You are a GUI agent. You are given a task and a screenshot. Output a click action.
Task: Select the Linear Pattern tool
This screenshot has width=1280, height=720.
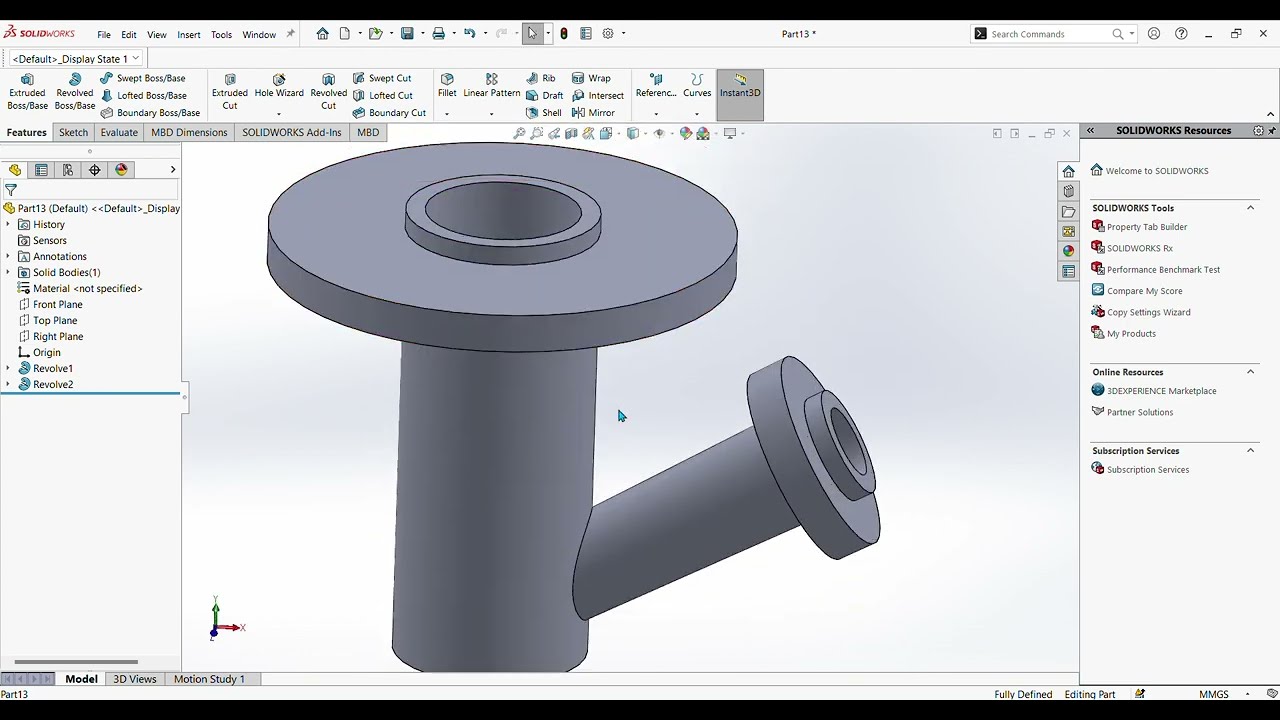491,86
